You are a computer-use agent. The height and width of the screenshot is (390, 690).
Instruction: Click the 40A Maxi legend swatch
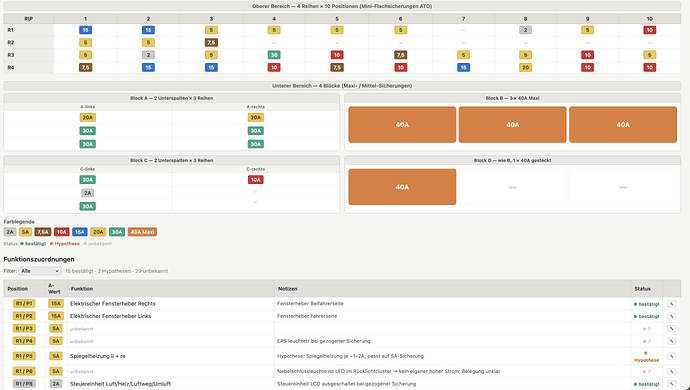coord(142,232)
